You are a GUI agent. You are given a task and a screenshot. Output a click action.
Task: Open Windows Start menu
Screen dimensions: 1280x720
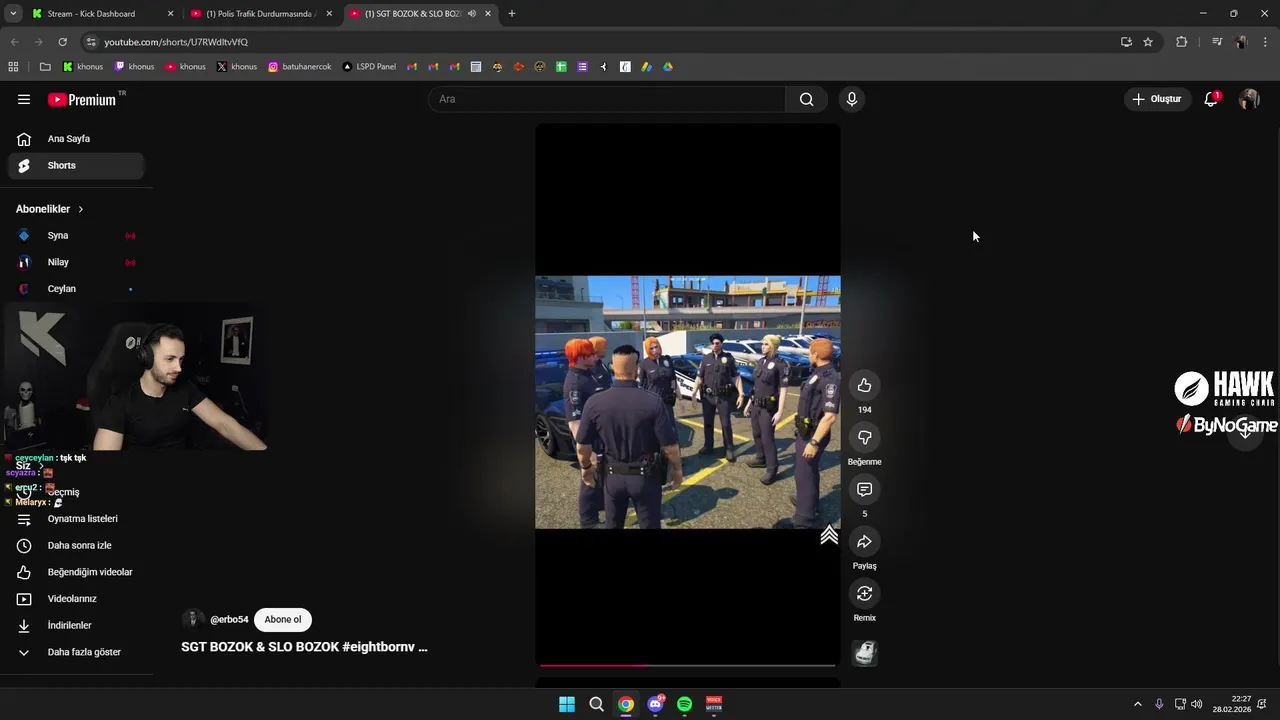[567, 704]
